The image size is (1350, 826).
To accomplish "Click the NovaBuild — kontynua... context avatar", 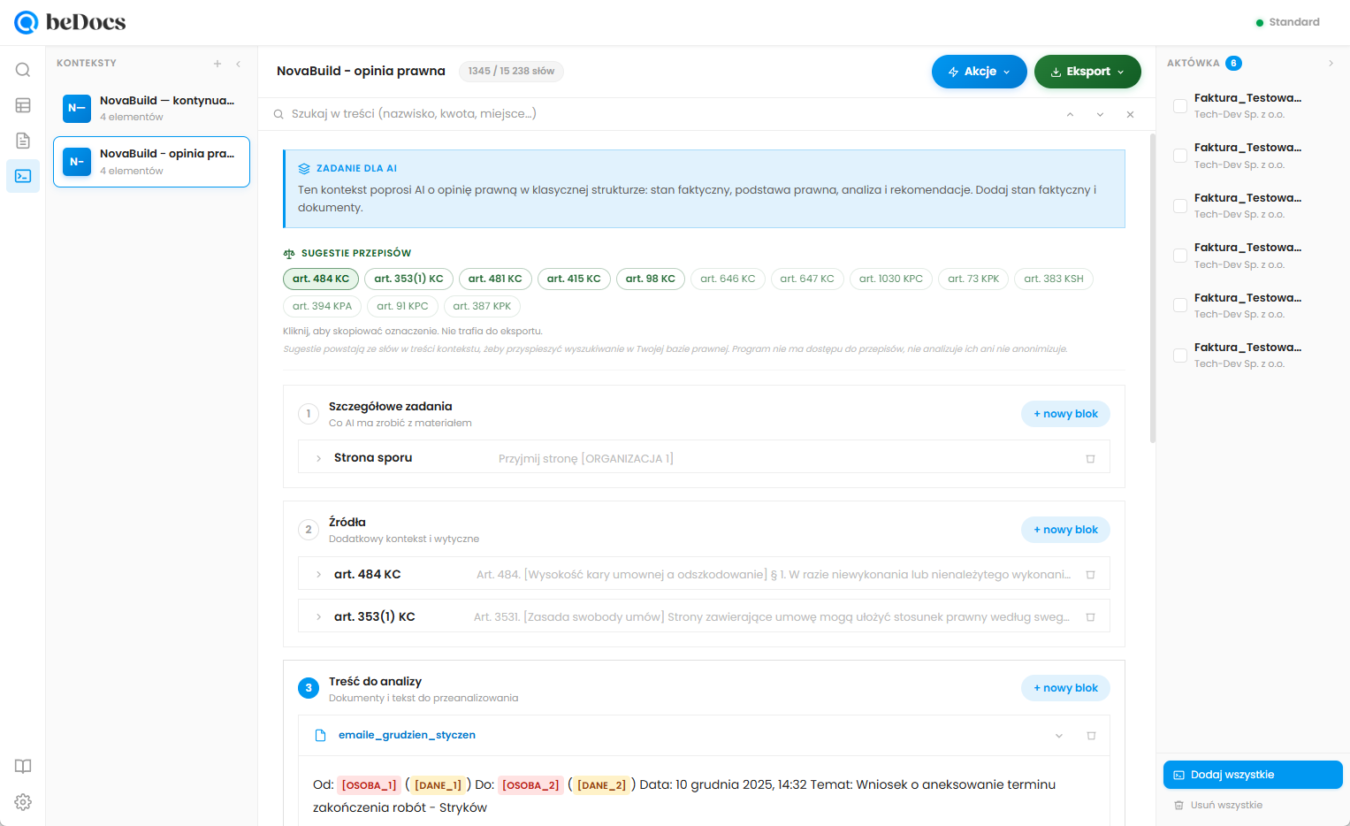I will click(77, 108).
